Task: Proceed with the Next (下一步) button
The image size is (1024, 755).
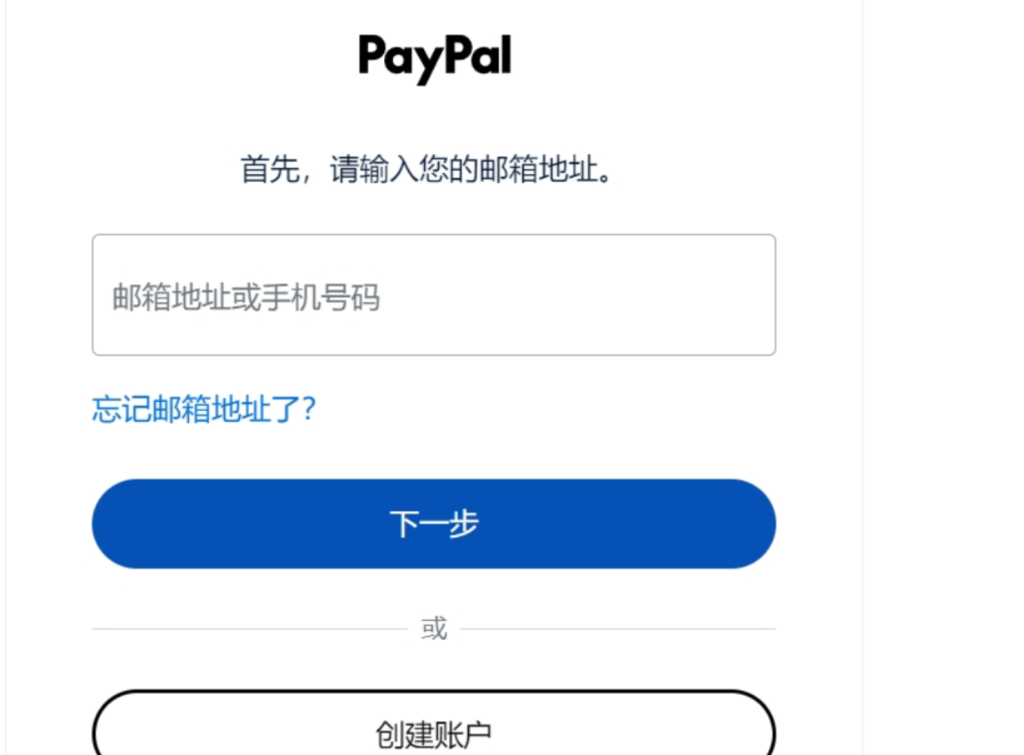Action: pos(434,524)
